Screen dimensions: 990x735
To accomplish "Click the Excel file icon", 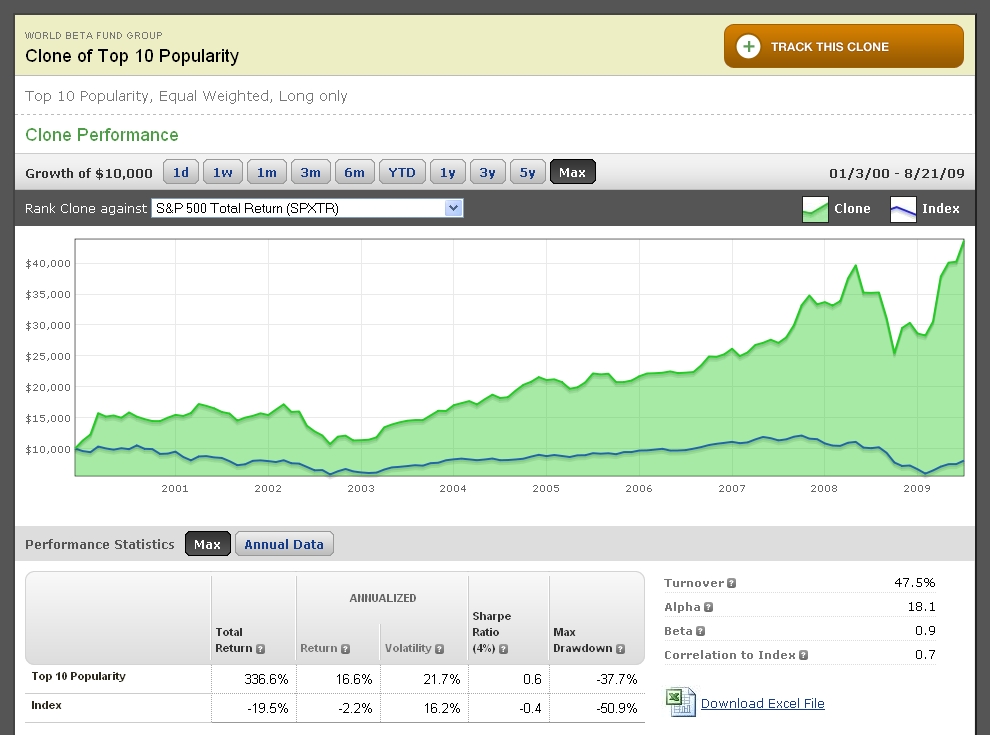I will coord(681,702).
